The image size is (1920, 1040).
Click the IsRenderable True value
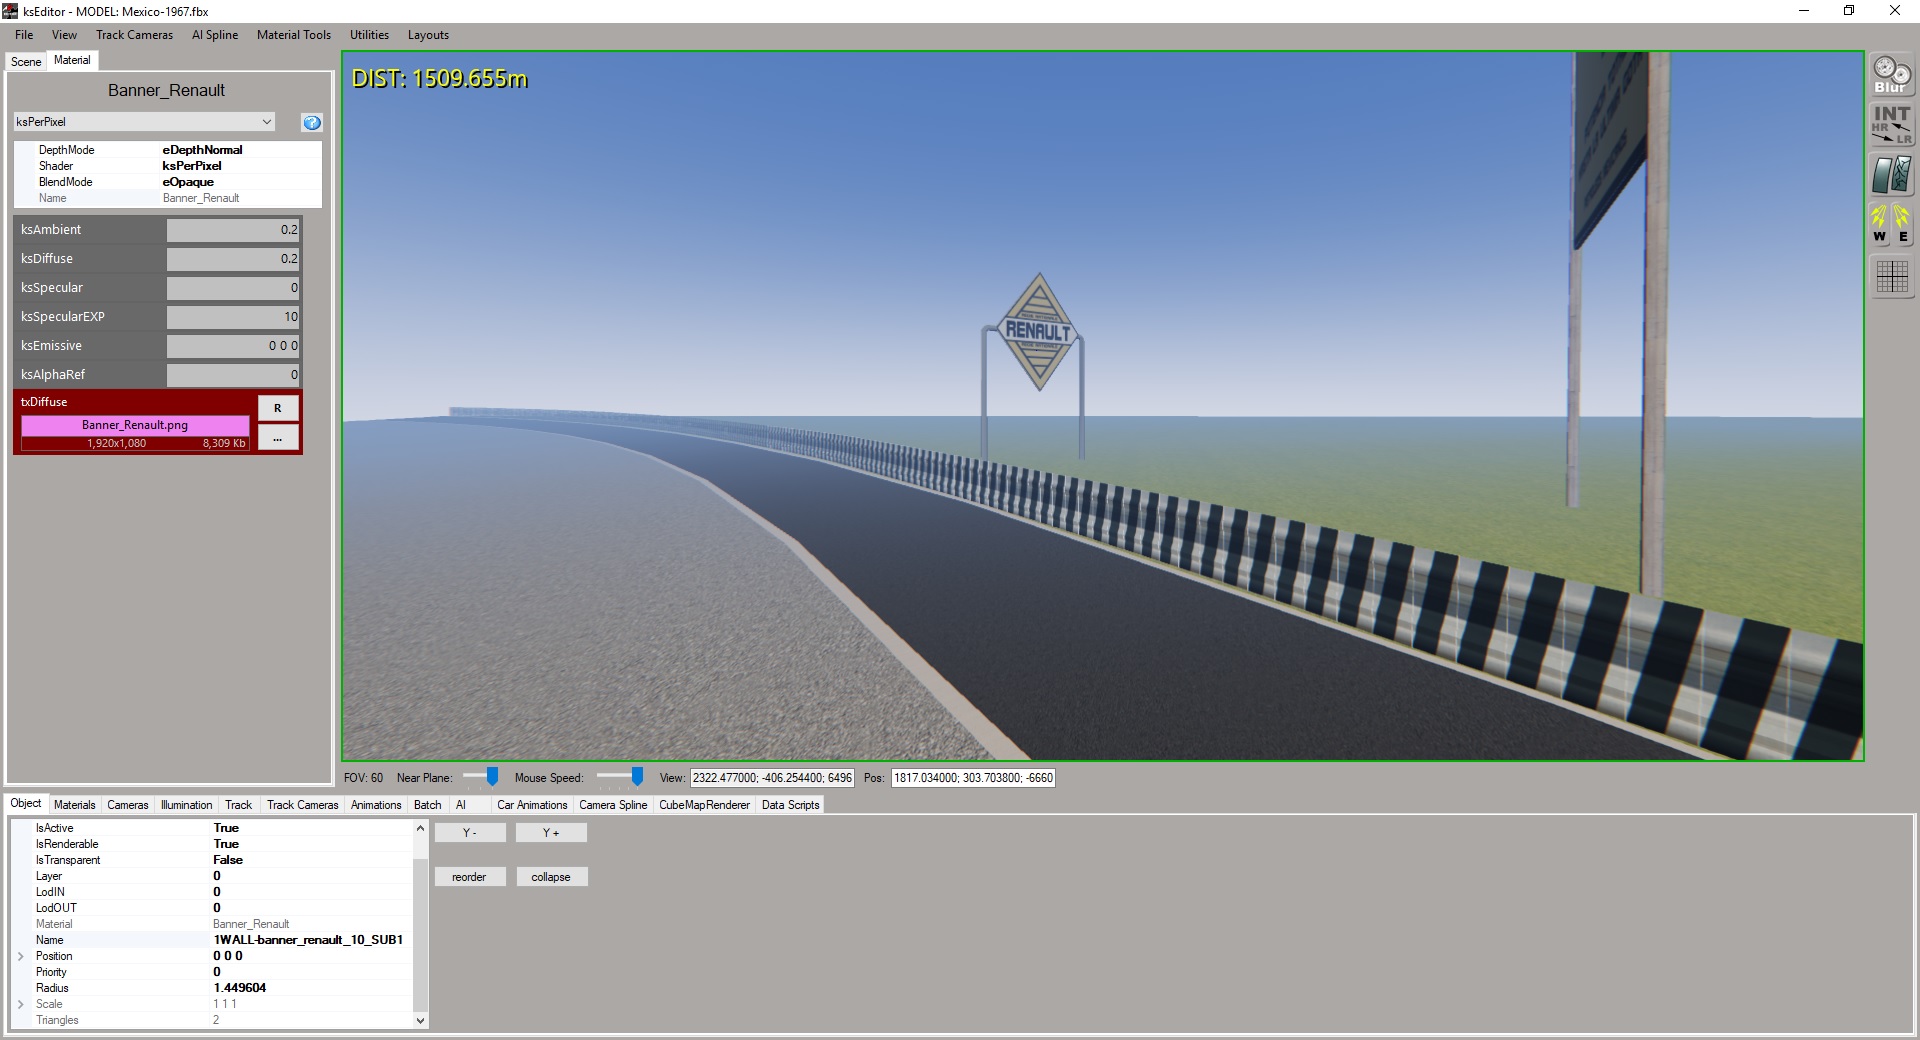click(226, 844)
